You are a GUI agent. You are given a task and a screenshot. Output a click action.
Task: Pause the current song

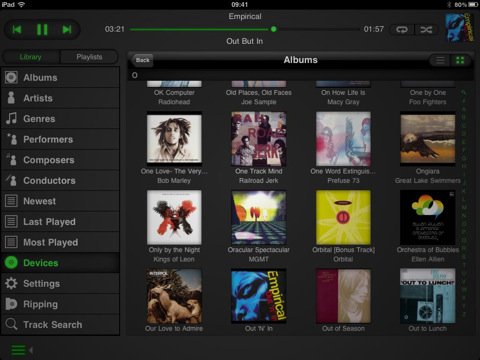pyautogui.click(x=42, y=30)
